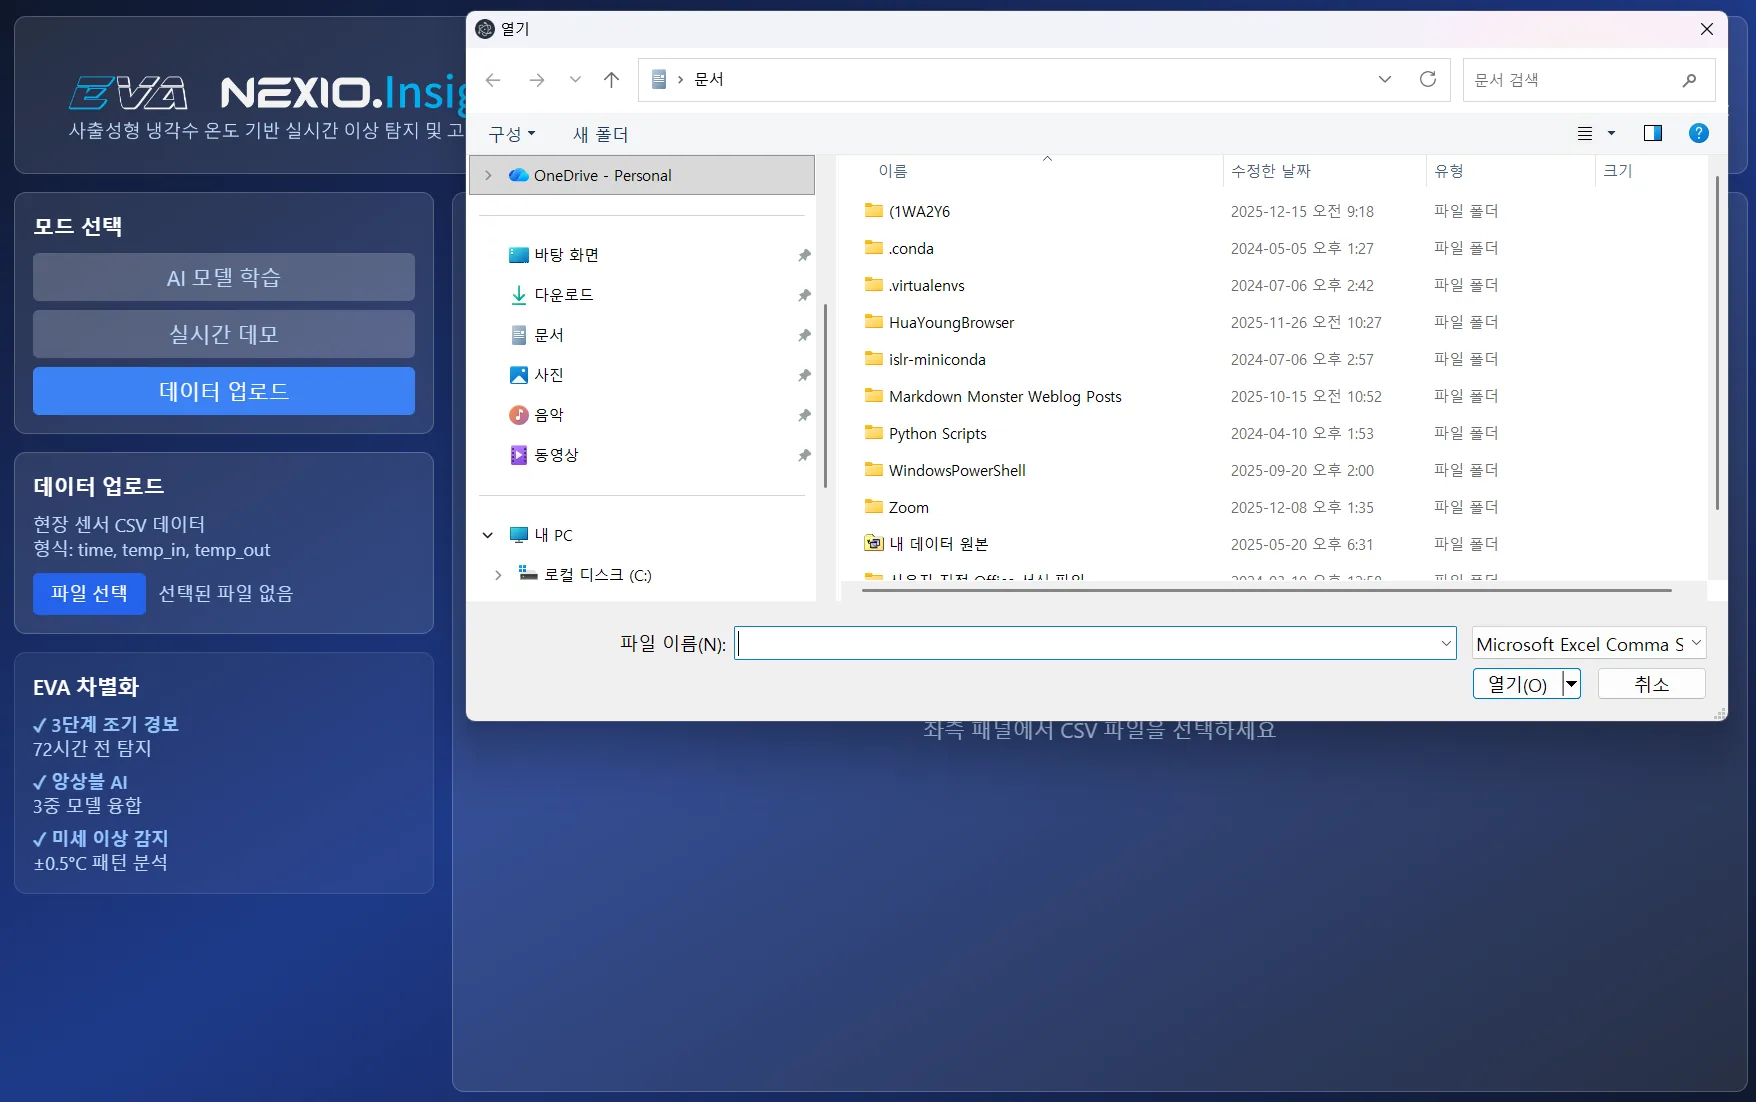Screen dimensions: 1756x1102
Task: Expand the address bar history dropdown
Action: [1385, 80]
